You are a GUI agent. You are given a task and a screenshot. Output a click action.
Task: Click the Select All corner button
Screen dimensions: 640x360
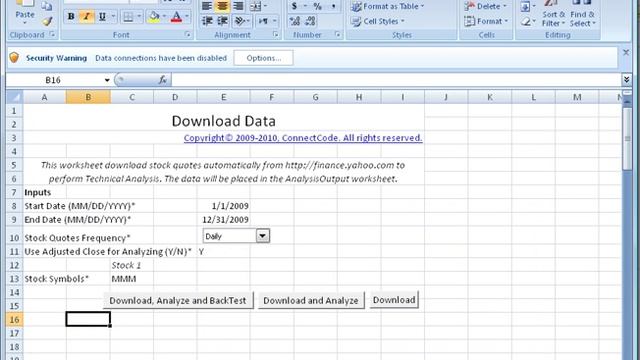15,97
